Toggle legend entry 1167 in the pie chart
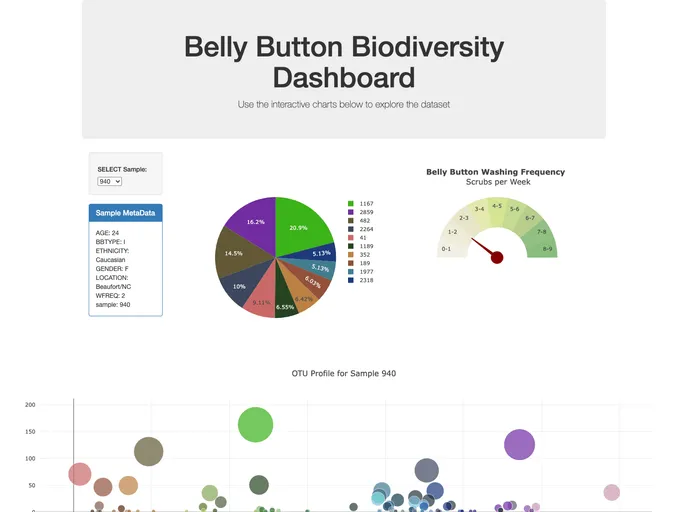This screenshot has height=512, width=688. 365,204
